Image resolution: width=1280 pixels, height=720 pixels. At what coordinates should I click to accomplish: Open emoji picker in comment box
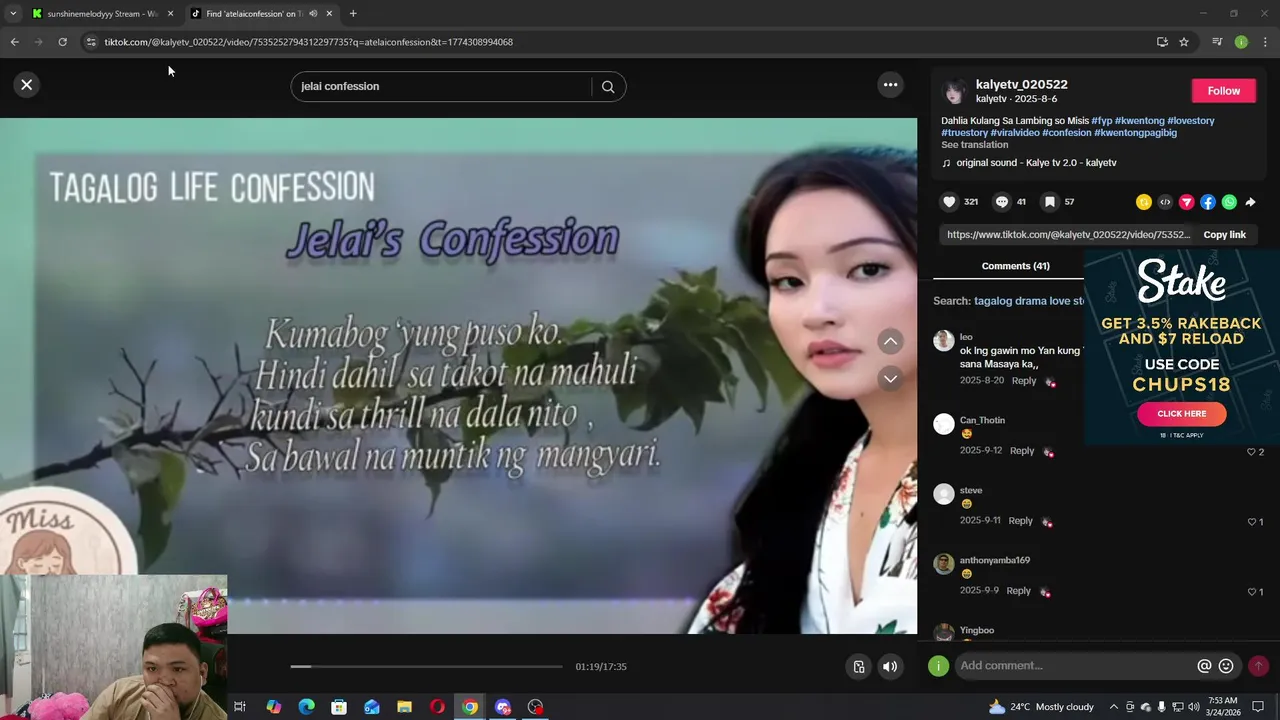[x=1226, y=666]
